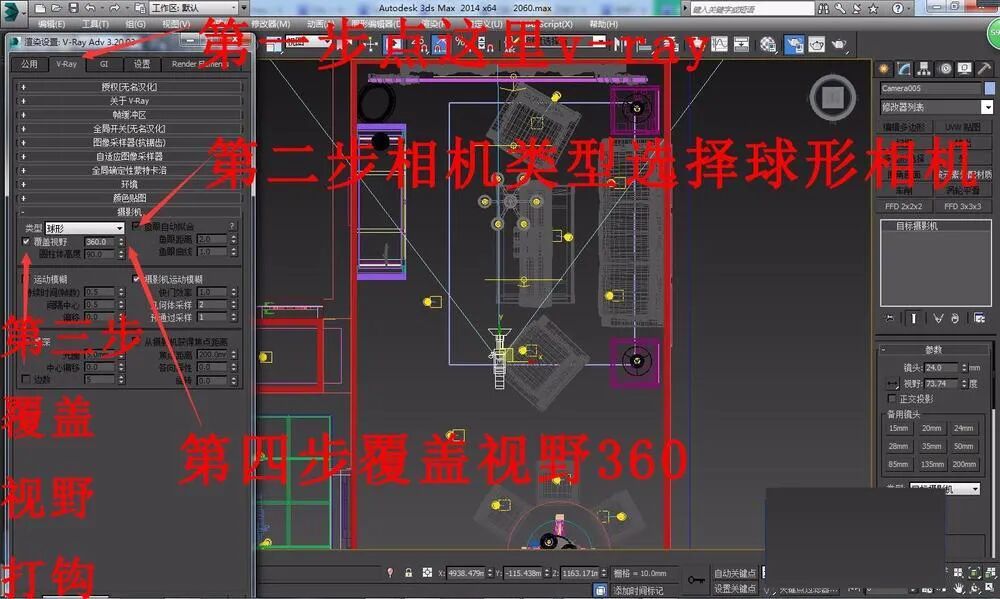Switch to the V-Ray tab in render setup
The height and width of the screenshot is (599, 1000).
[66, 64]
